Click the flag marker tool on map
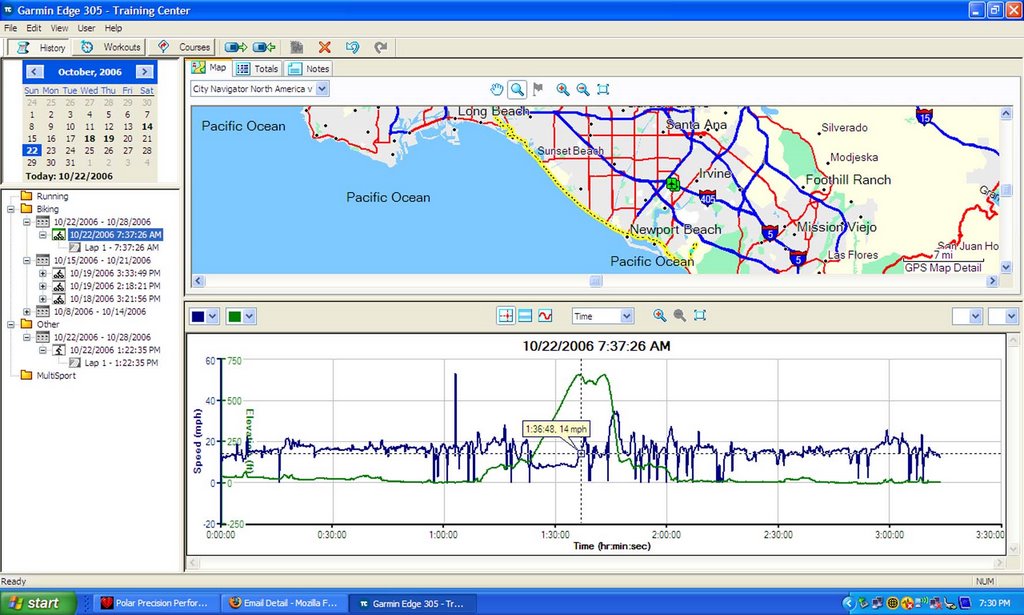 (537, 89)
